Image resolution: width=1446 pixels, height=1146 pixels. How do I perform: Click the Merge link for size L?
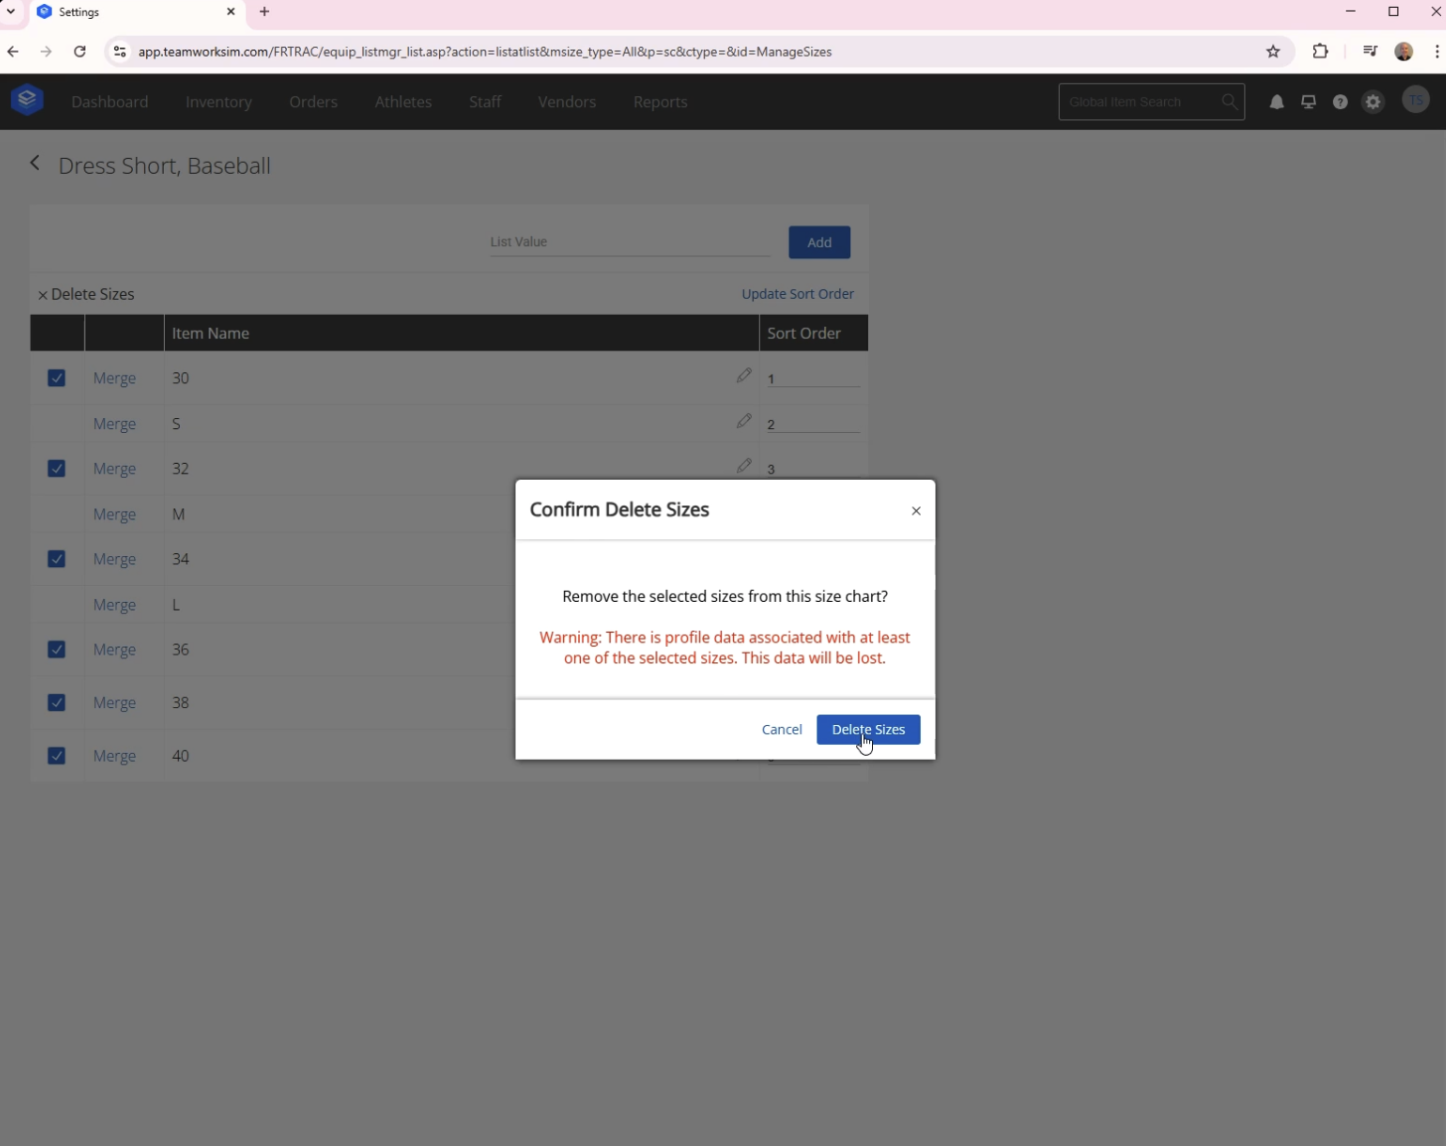click(x=114, y=605)
